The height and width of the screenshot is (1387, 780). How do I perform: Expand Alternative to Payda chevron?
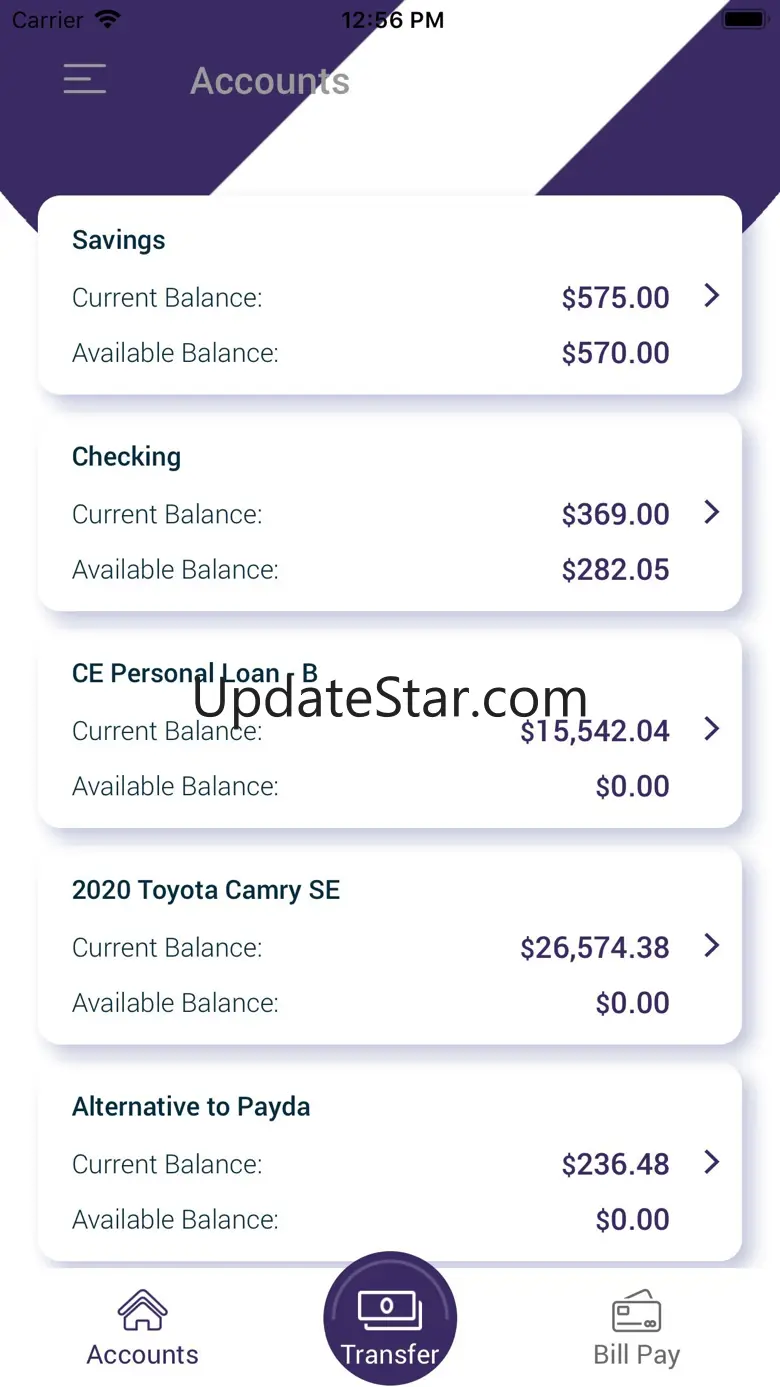[x=711, y=1162]
